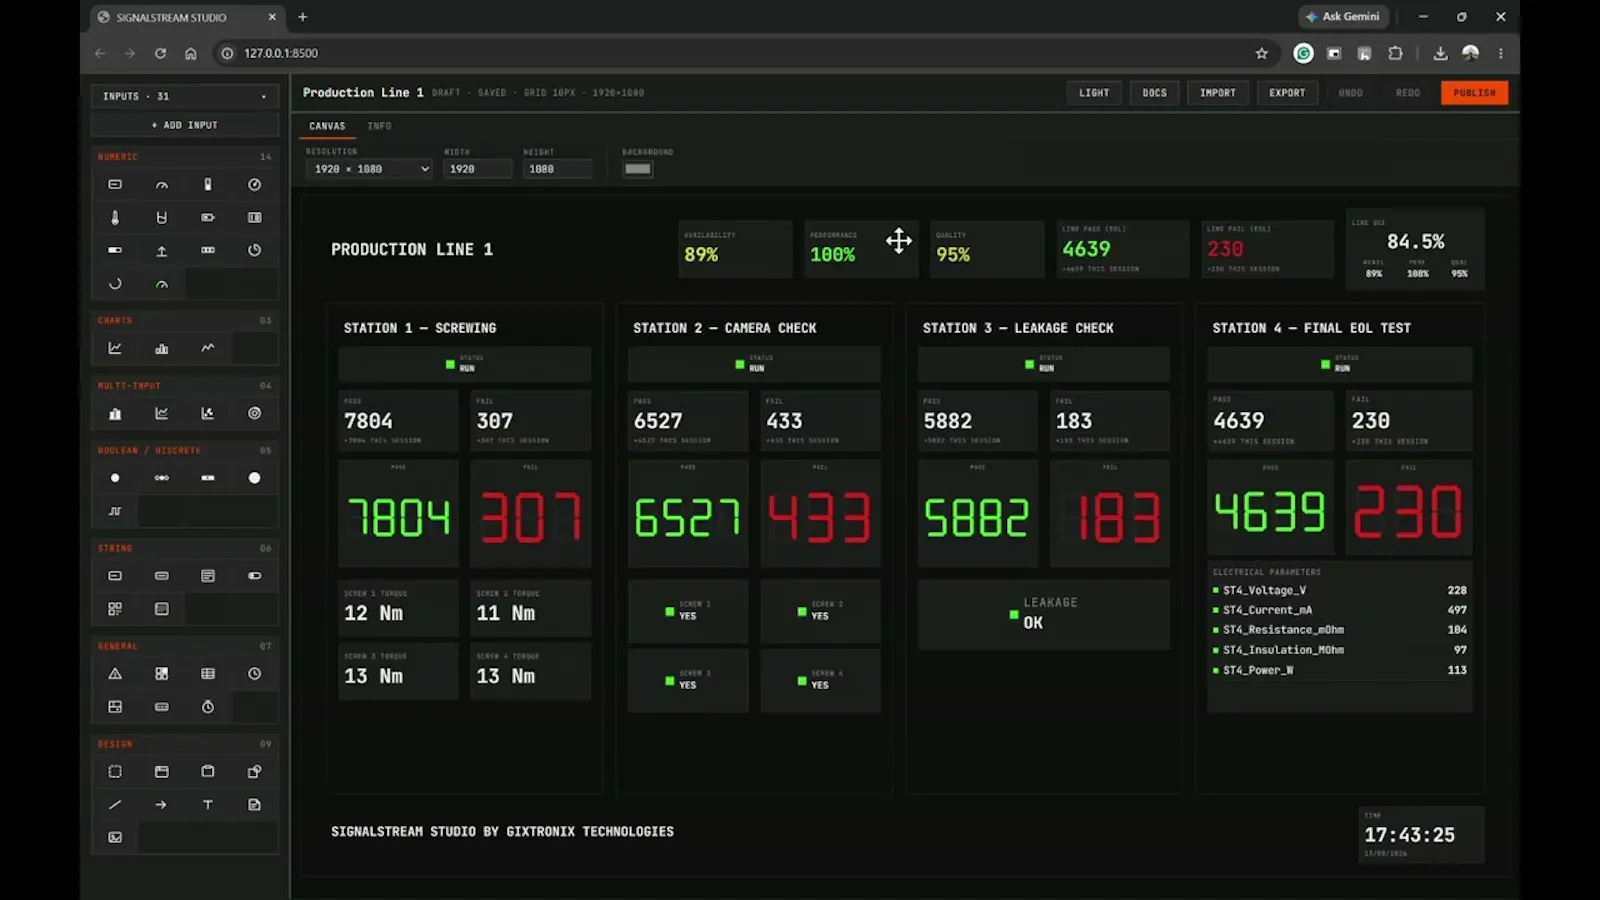Select the warning triangle alarm icon under General
This screenshot has width=1600, height=900.
[x=115, y=674]
